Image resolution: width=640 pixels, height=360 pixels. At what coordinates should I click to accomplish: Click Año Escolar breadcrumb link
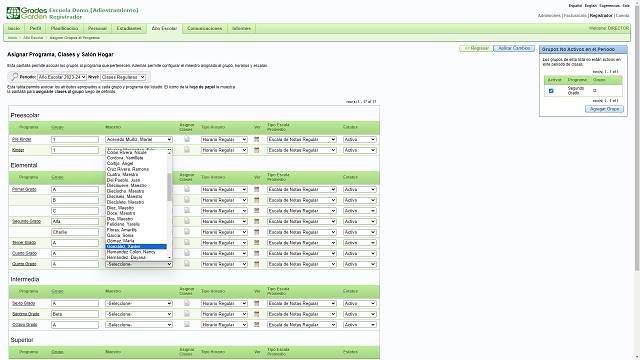[x=33, y=38]
